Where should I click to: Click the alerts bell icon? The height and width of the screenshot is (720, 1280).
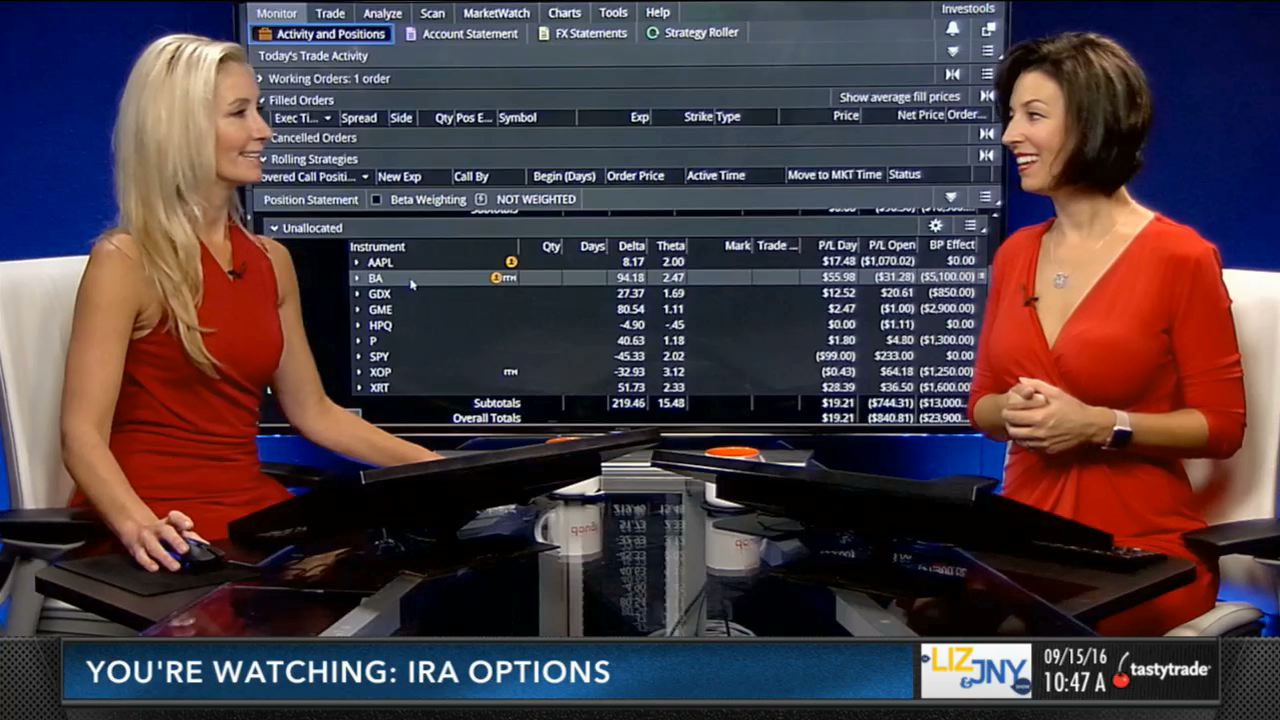[953, 29]
